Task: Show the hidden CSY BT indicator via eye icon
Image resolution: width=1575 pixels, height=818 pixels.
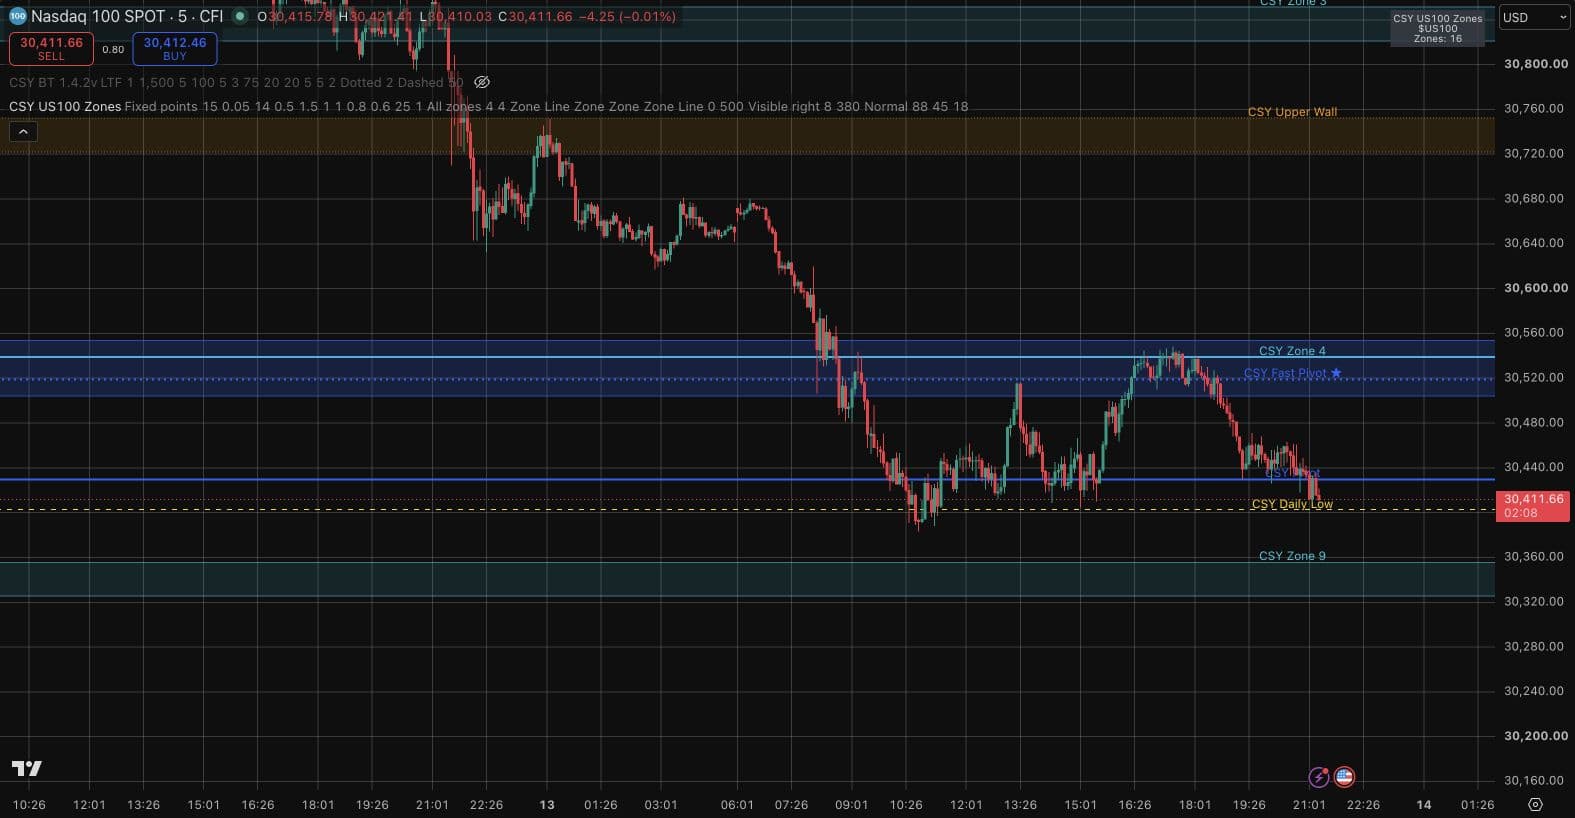Action: (x=482, y=82)
